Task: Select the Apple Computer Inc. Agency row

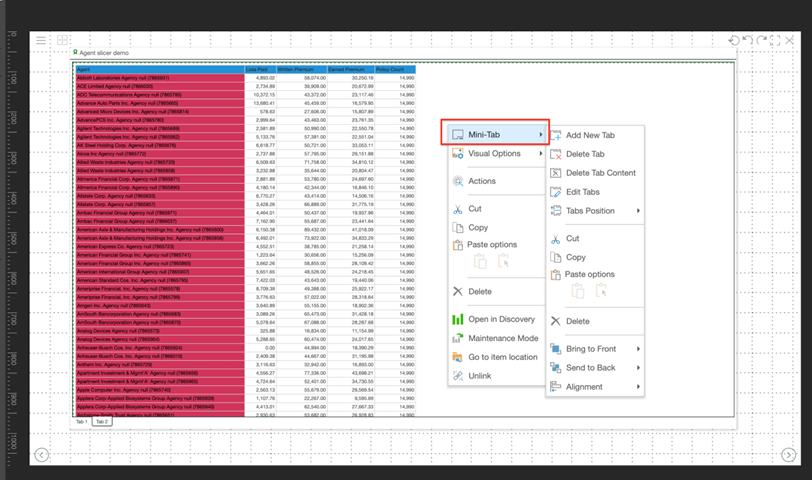Action: click(160, 390)
